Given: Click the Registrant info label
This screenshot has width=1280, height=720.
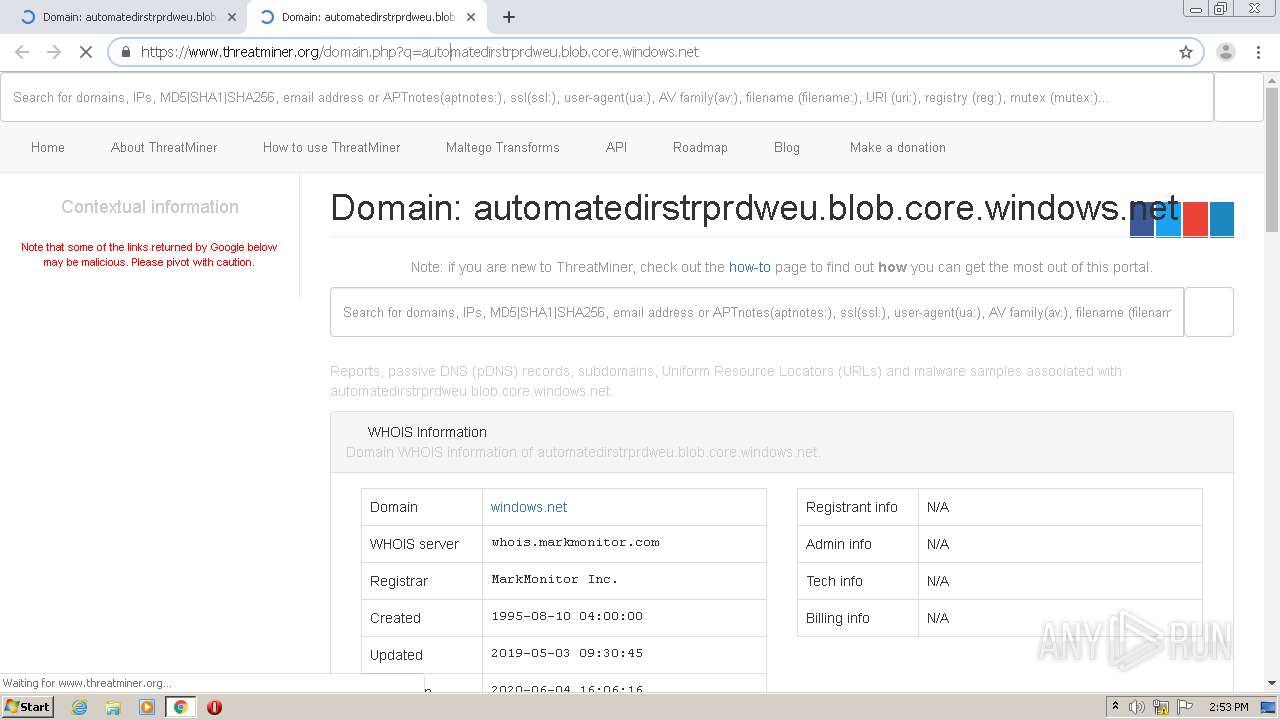Looking at the screenshot, I should (x=852, y=507).
